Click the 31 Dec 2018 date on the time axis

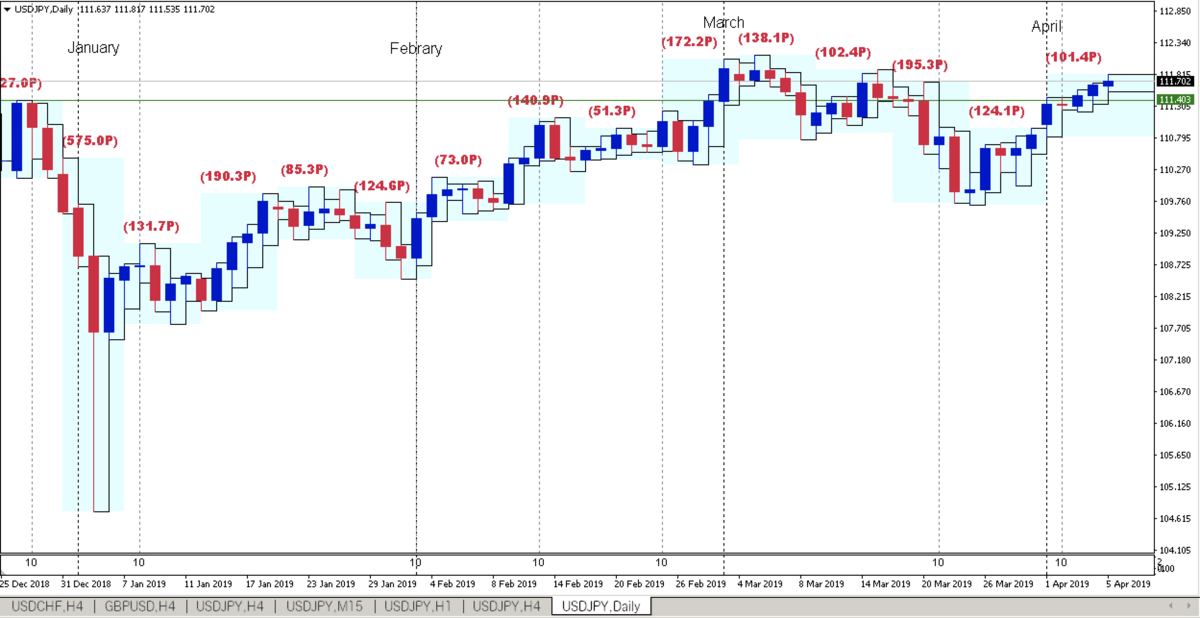pos(85,584)
